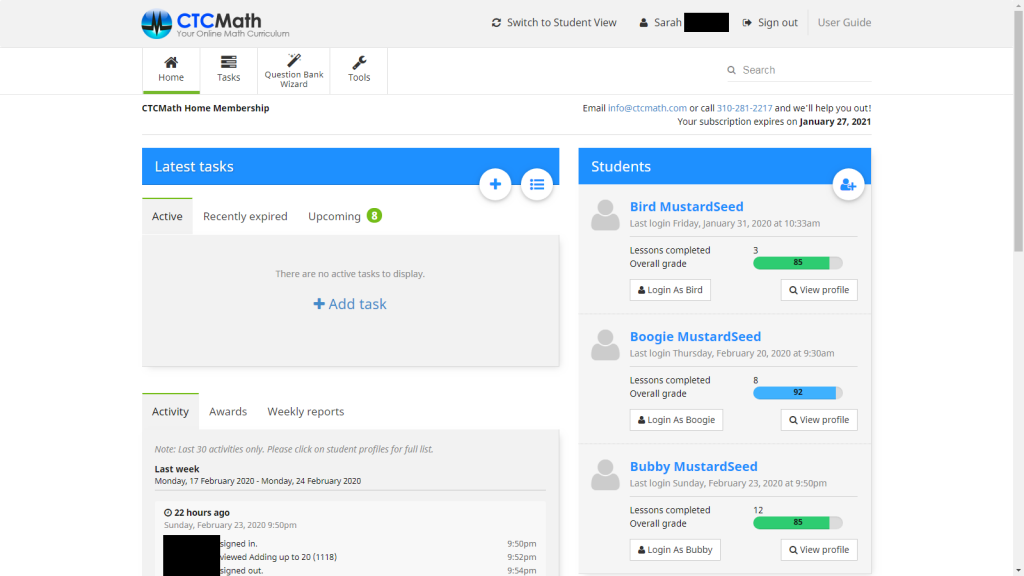Screen dimensions: 1024x576
Task: Click Login As Boogie button
Action: pos(676,420)
